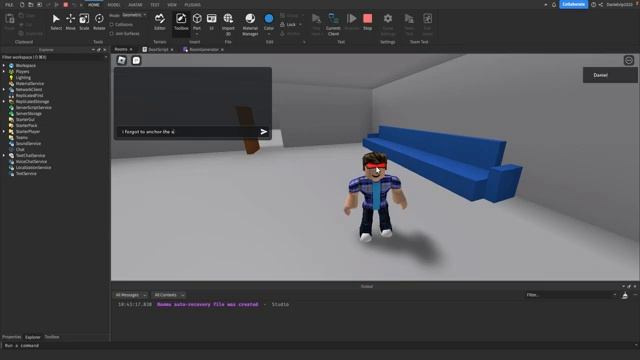Select the Lighting service in Explorer
Viewport: 640px width, 360px height.
pos(23,78)
